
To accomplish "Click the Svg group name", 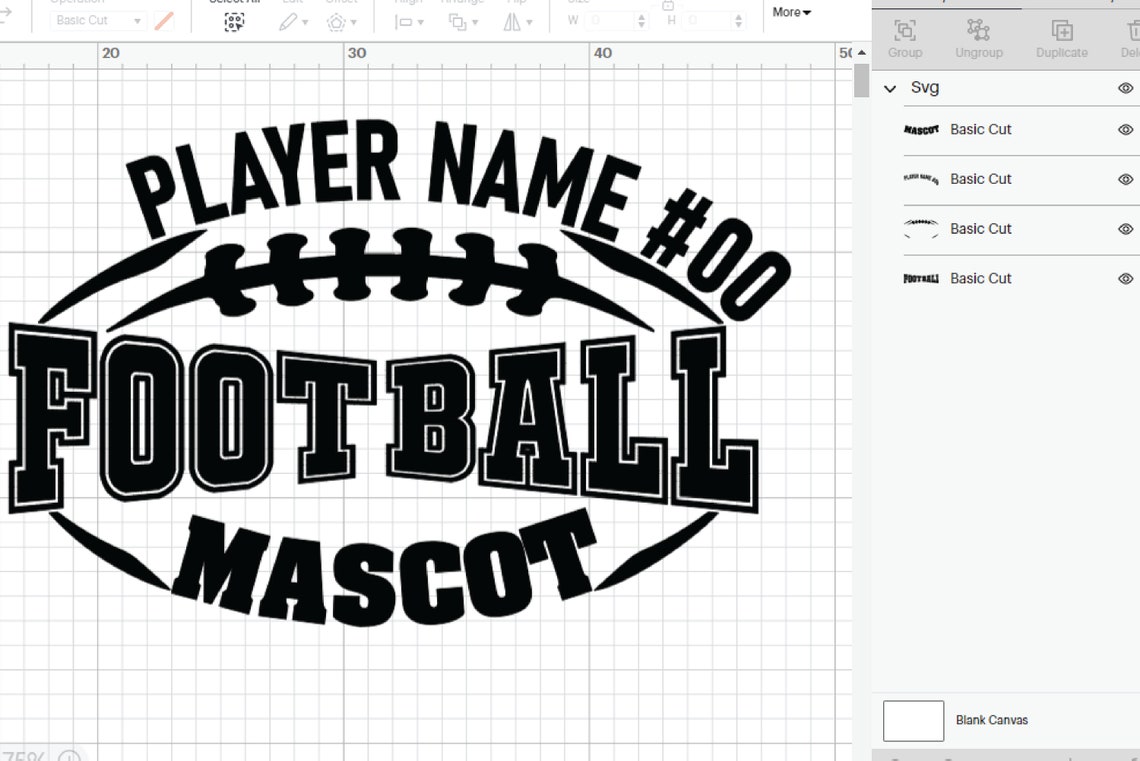I will (x=925, y=88).
